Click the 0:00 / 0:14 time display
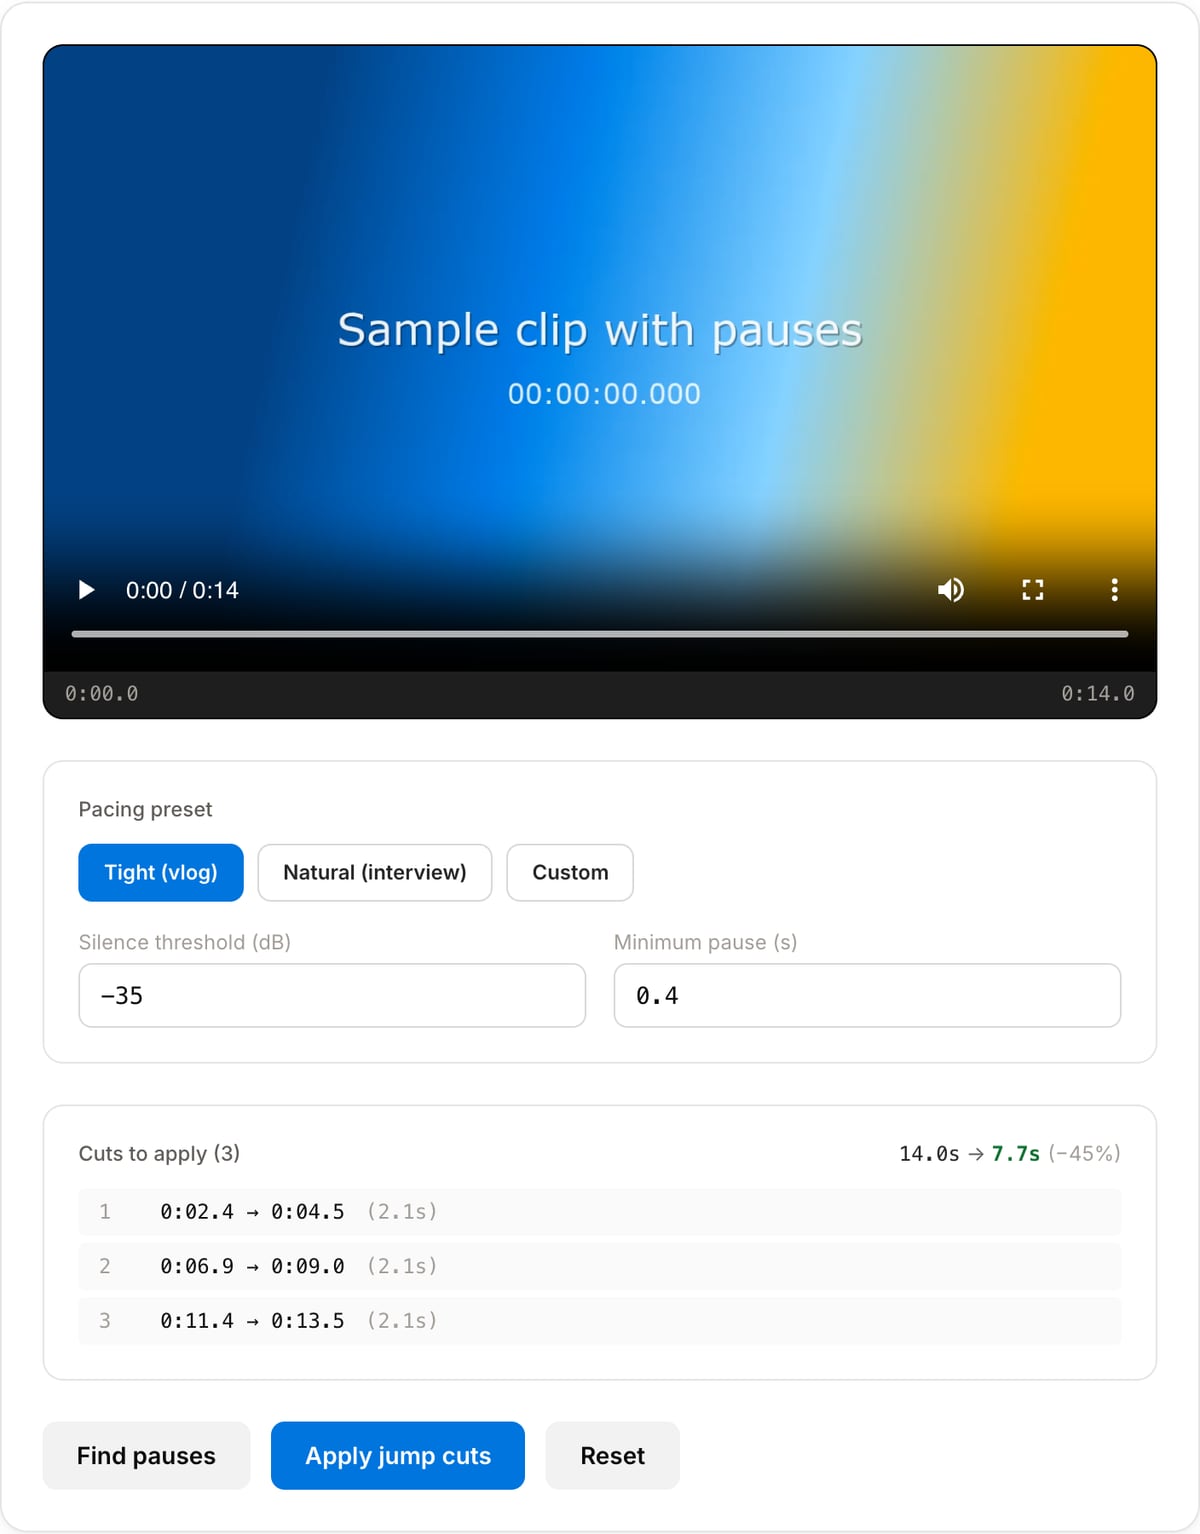This screenshot has height=1534, width=1200. (182, 591)
